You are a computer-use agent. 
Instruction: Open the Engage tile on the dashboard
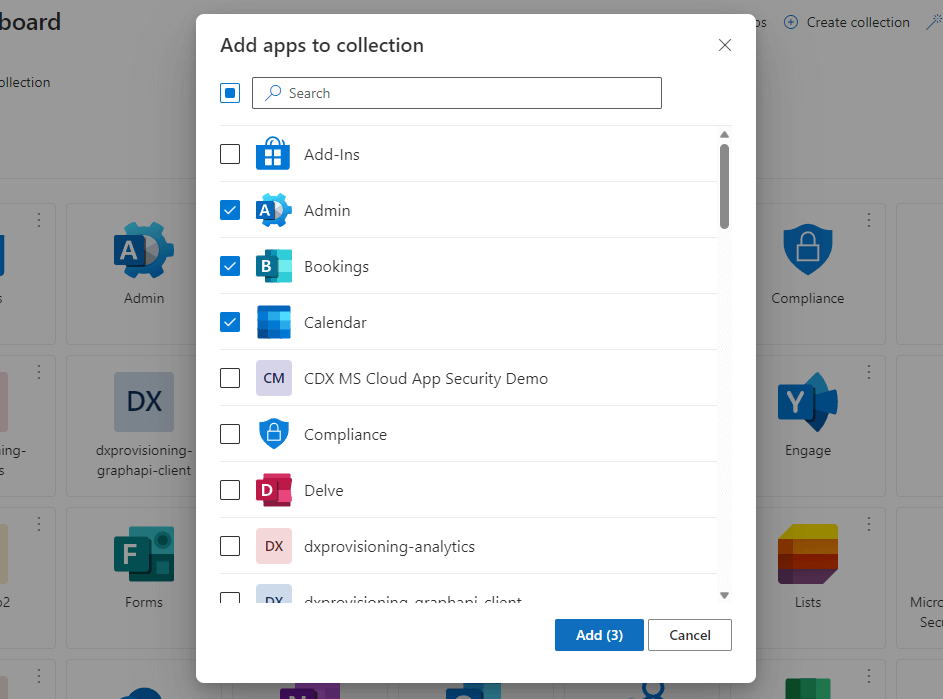pyautogui.click(x=808, y=426)
